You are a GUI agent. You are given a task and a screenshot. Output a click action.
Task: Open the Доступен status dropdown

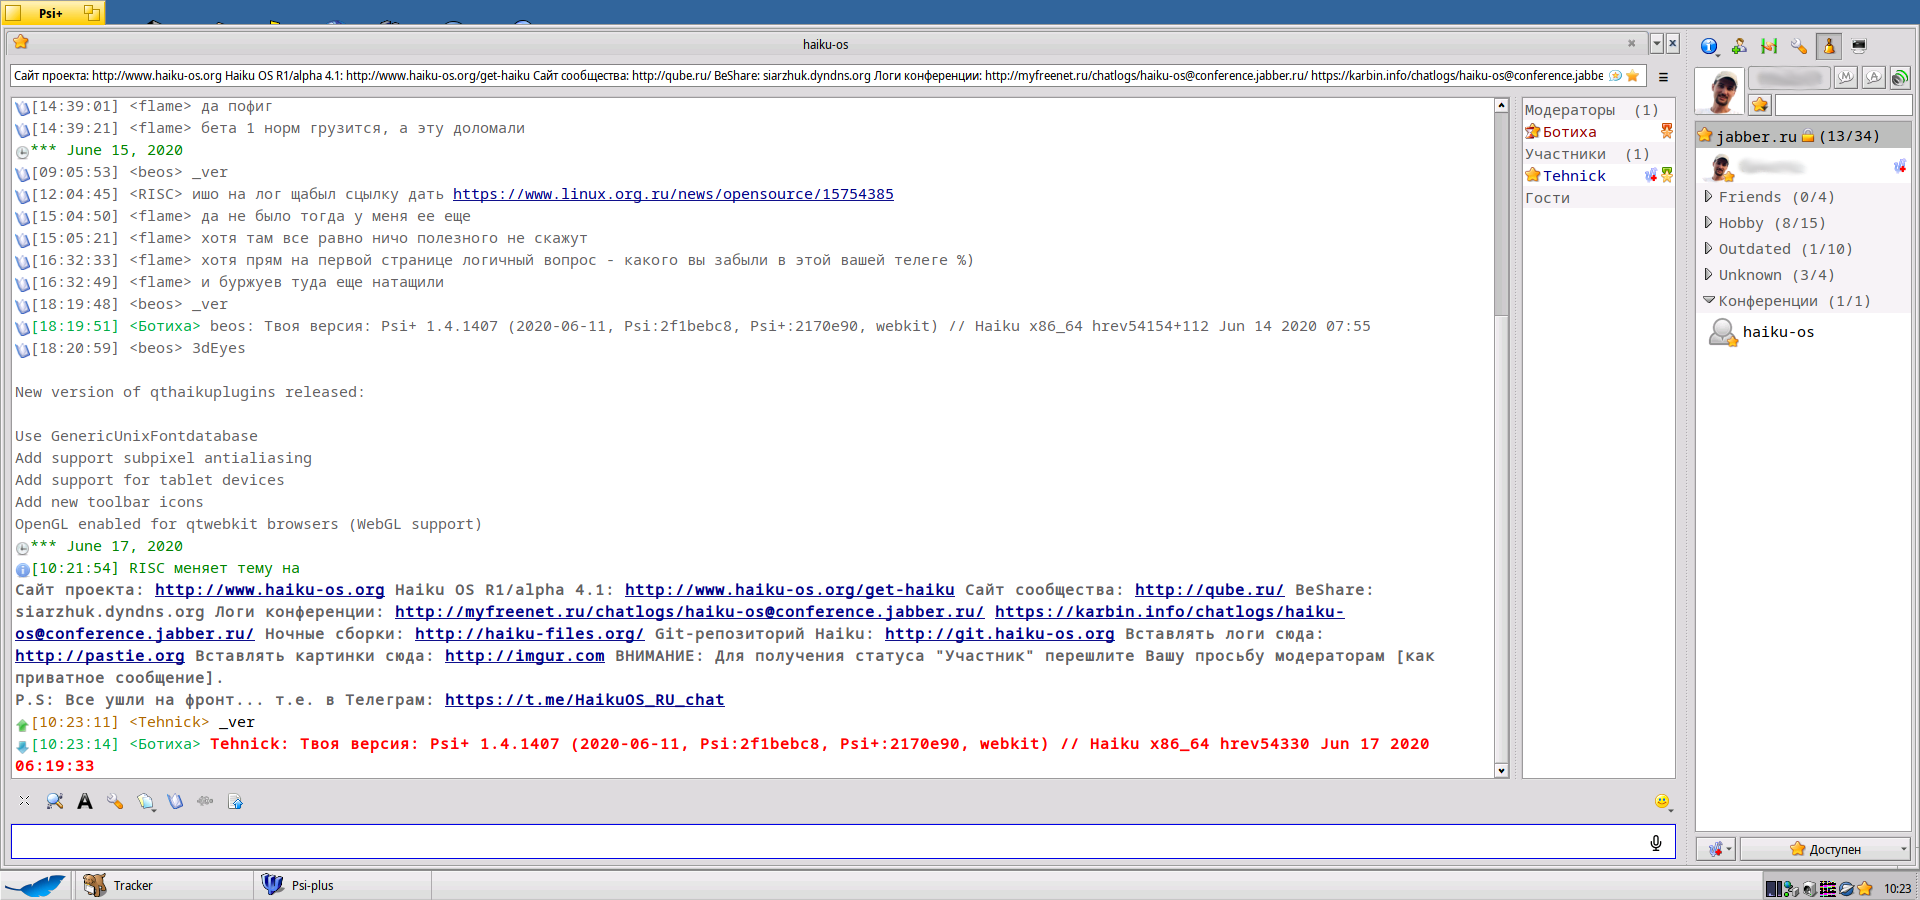[1825, 849]
